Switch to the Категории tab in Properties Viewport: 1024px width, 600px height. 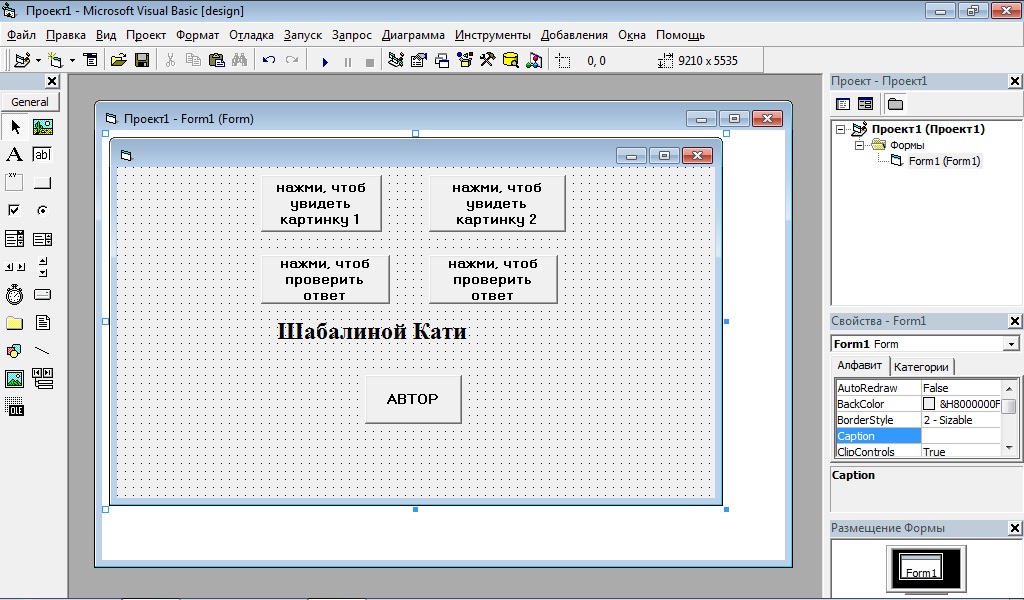(921, 366)
